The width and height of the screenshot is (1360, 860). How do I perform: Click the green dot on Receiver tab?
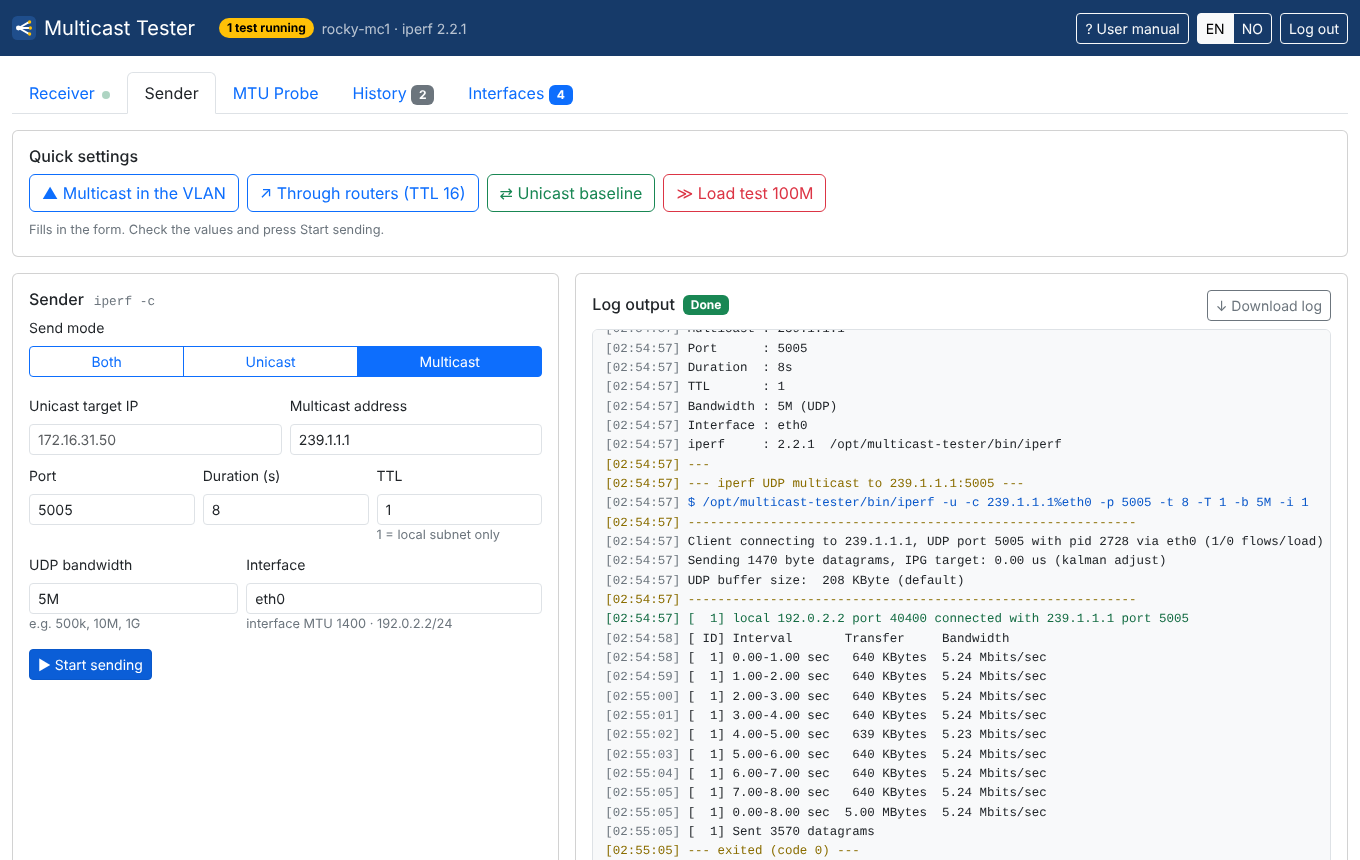[106, 94]
